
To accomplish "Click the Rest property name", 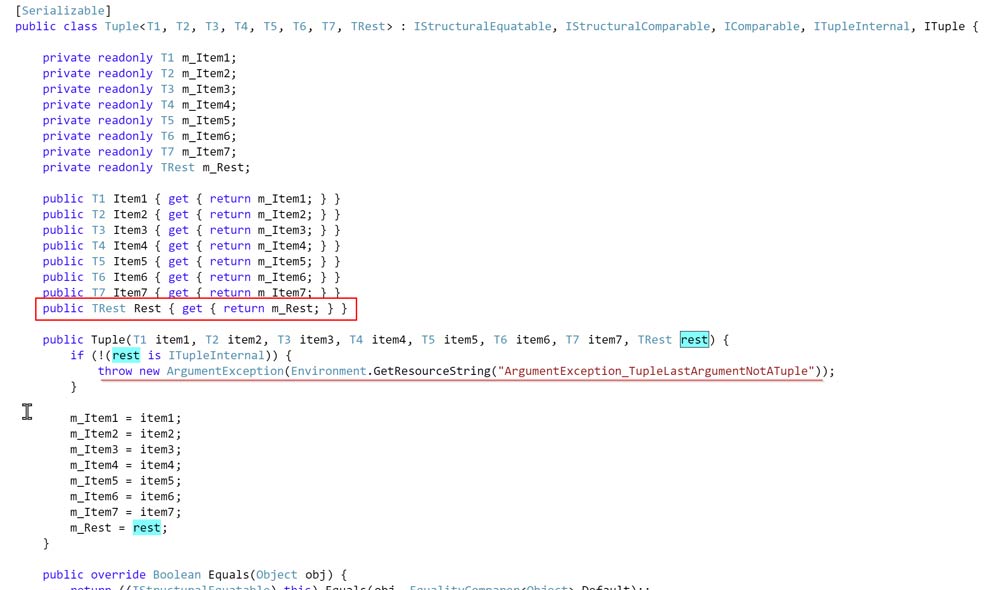I will click(147, 309).
